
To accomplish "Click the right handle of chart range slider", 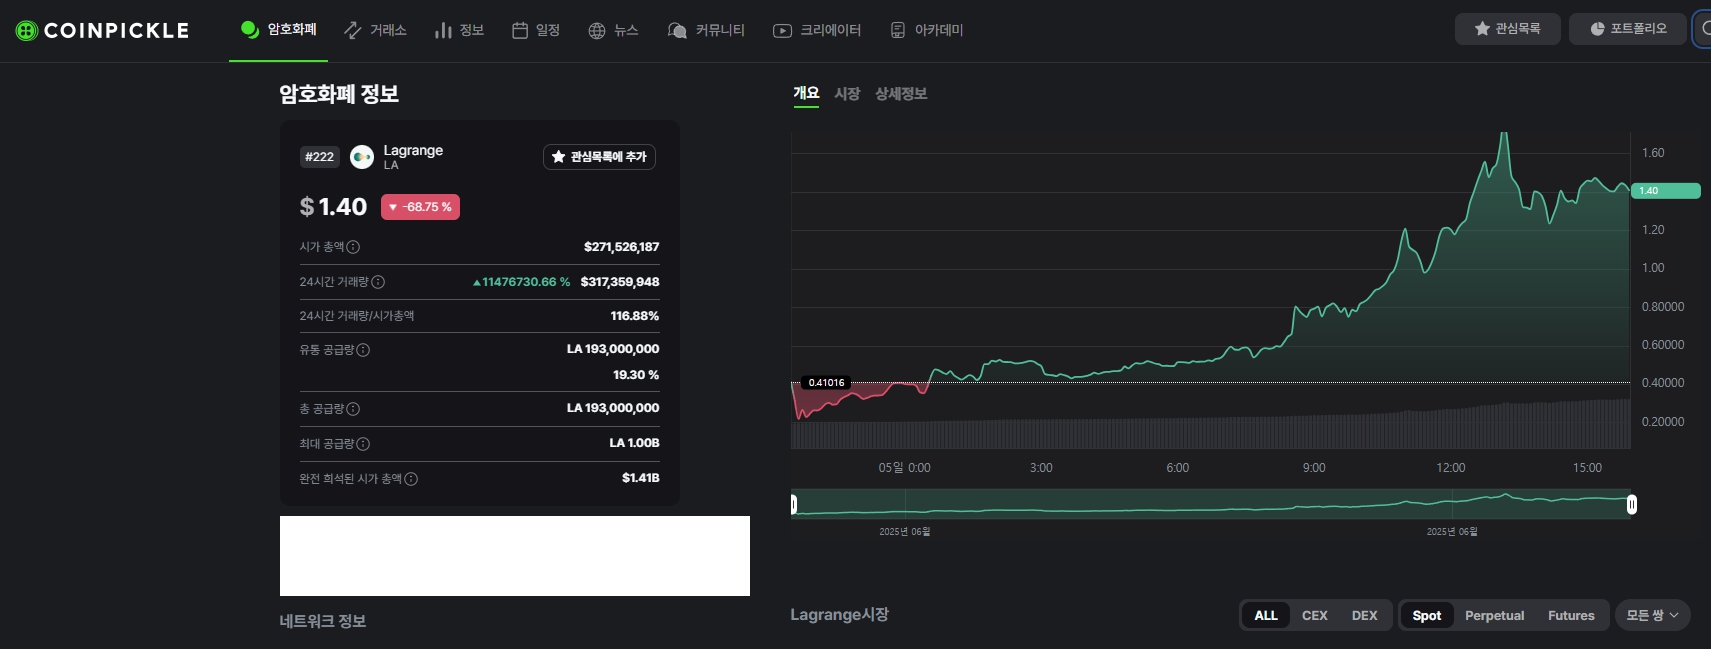I will coord(1632,504).
